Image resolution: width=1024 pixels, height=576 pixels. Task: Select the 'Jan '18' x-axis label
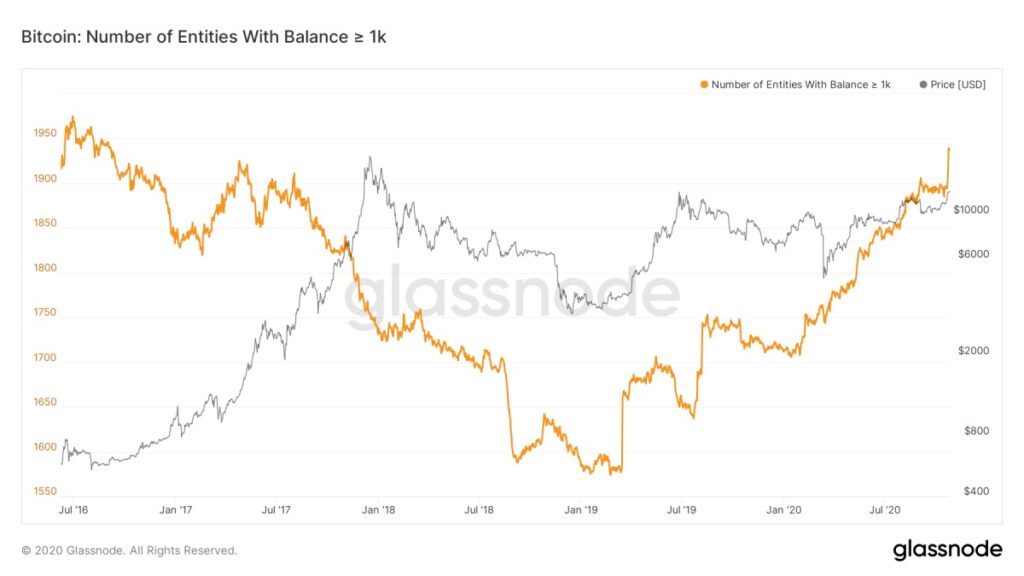(378, 509)
